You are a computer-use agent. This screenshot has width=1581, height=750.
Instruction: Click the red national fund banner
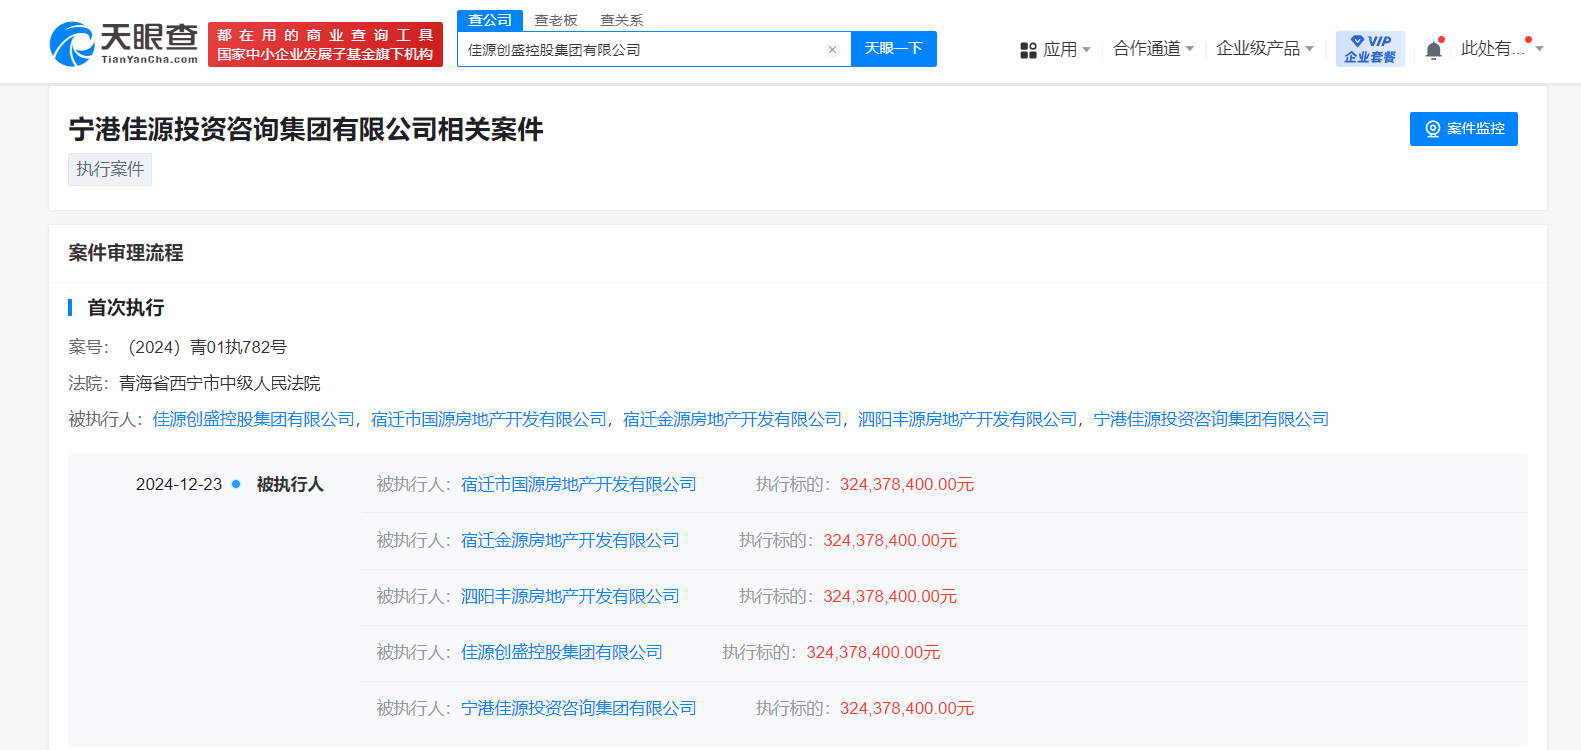click(325, 45)
